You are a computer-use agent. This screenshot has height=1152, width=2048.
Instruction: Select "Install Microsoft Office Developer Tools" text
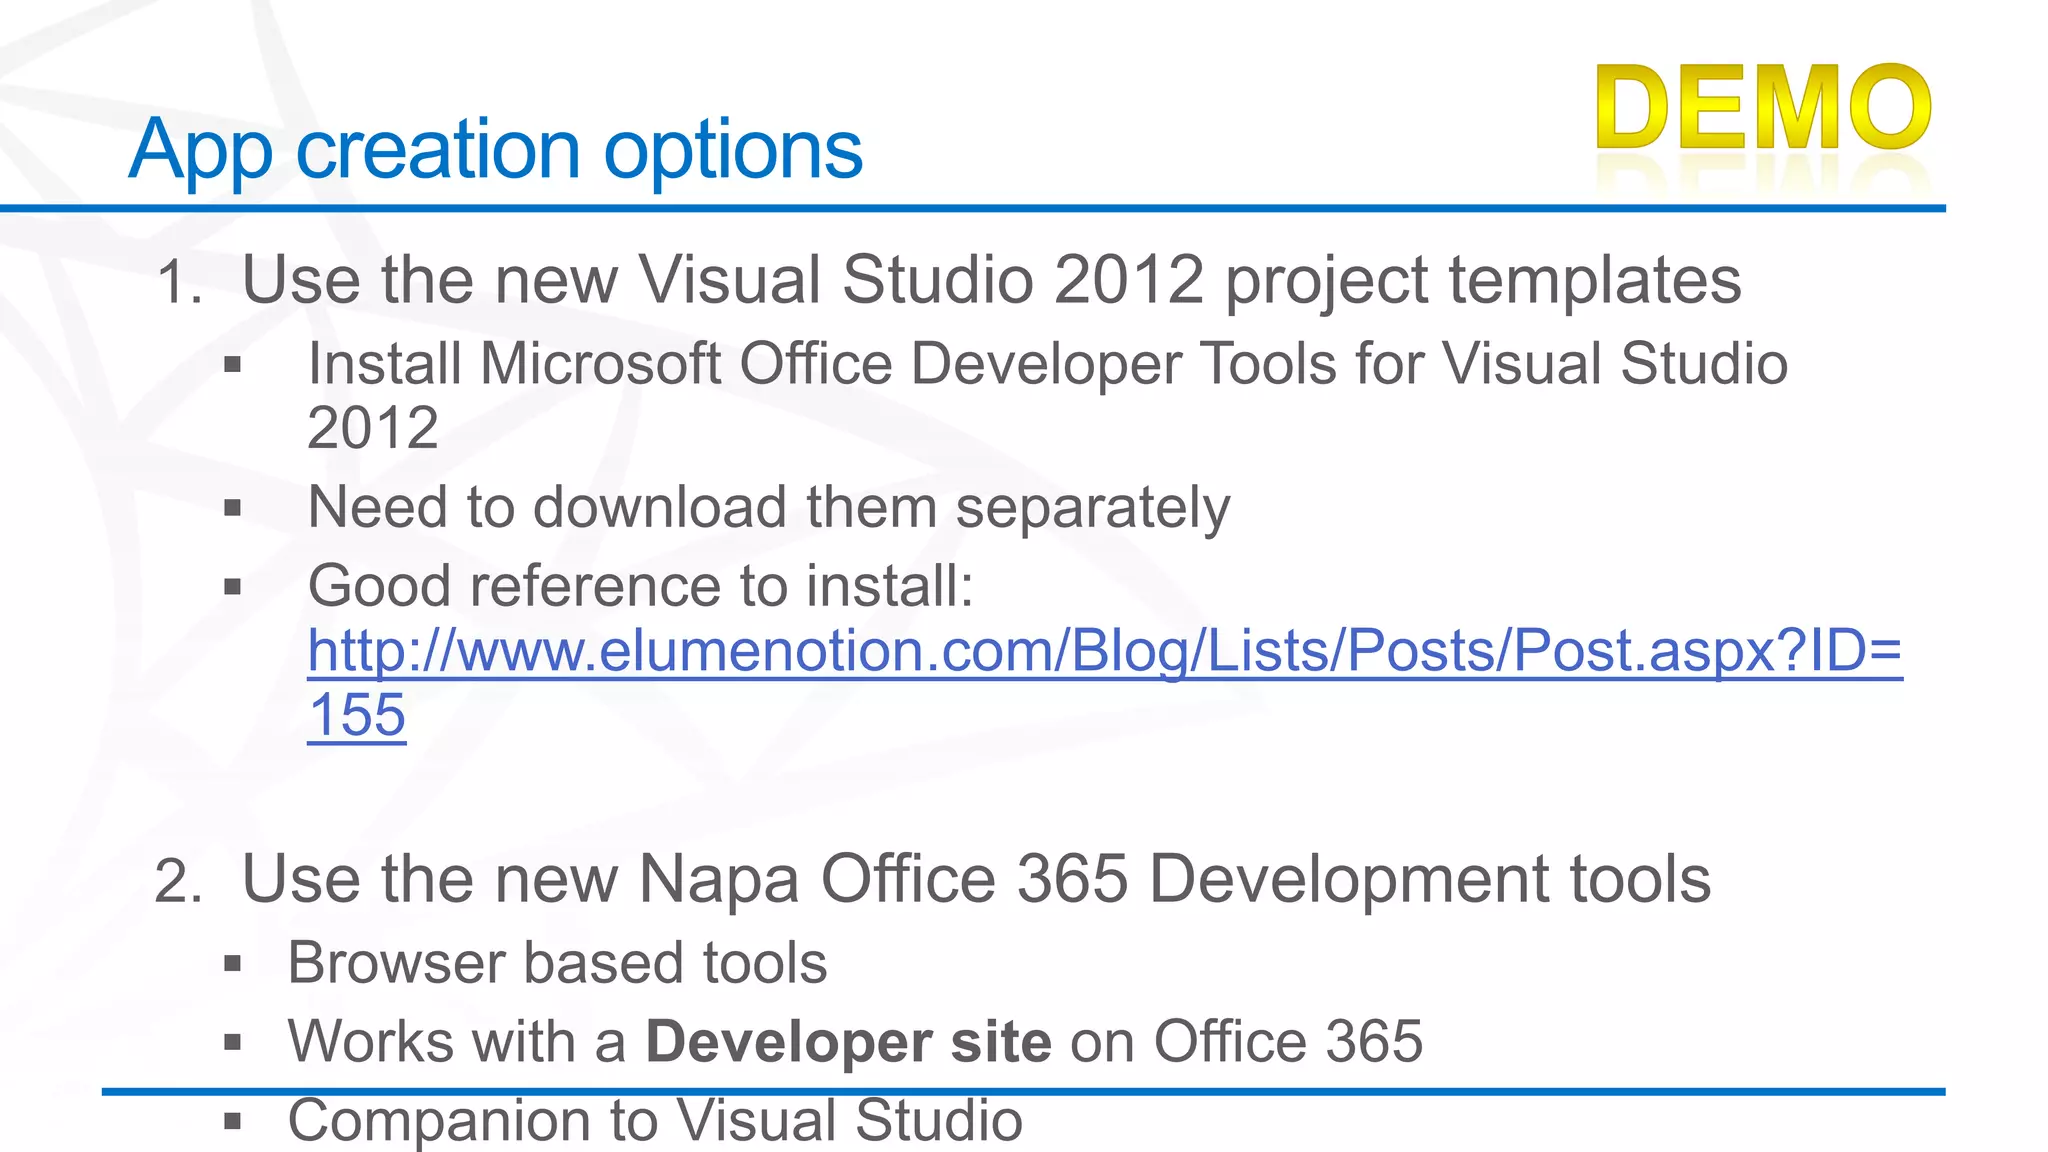1046,364
